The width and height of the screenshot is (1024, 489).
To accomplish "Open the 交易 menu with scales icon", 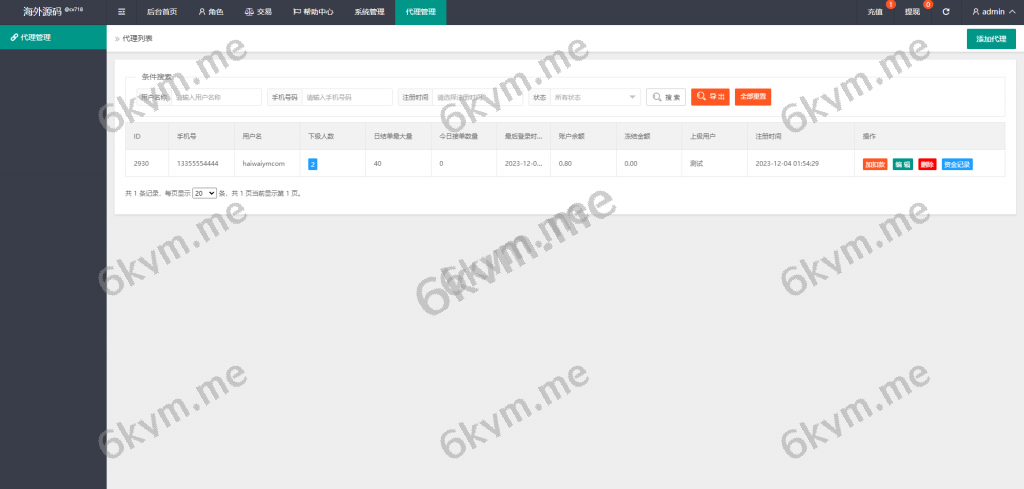I will click(258, 12).
